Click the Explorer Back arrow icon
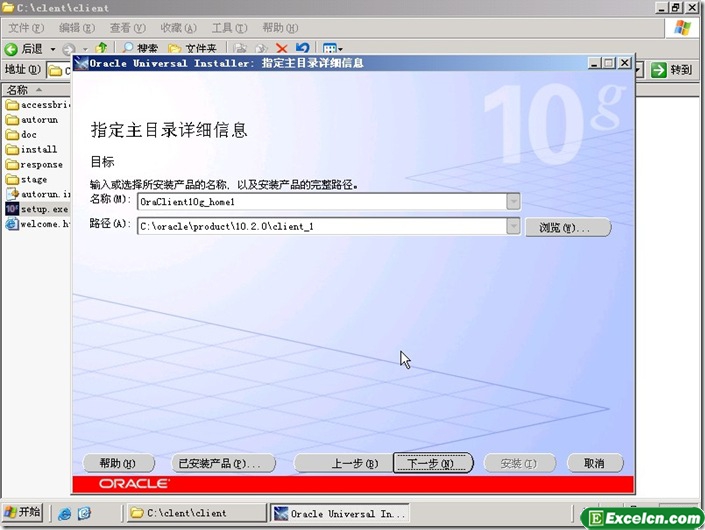The height and width of the screenshot is (530, 705). tap(11, 48)
